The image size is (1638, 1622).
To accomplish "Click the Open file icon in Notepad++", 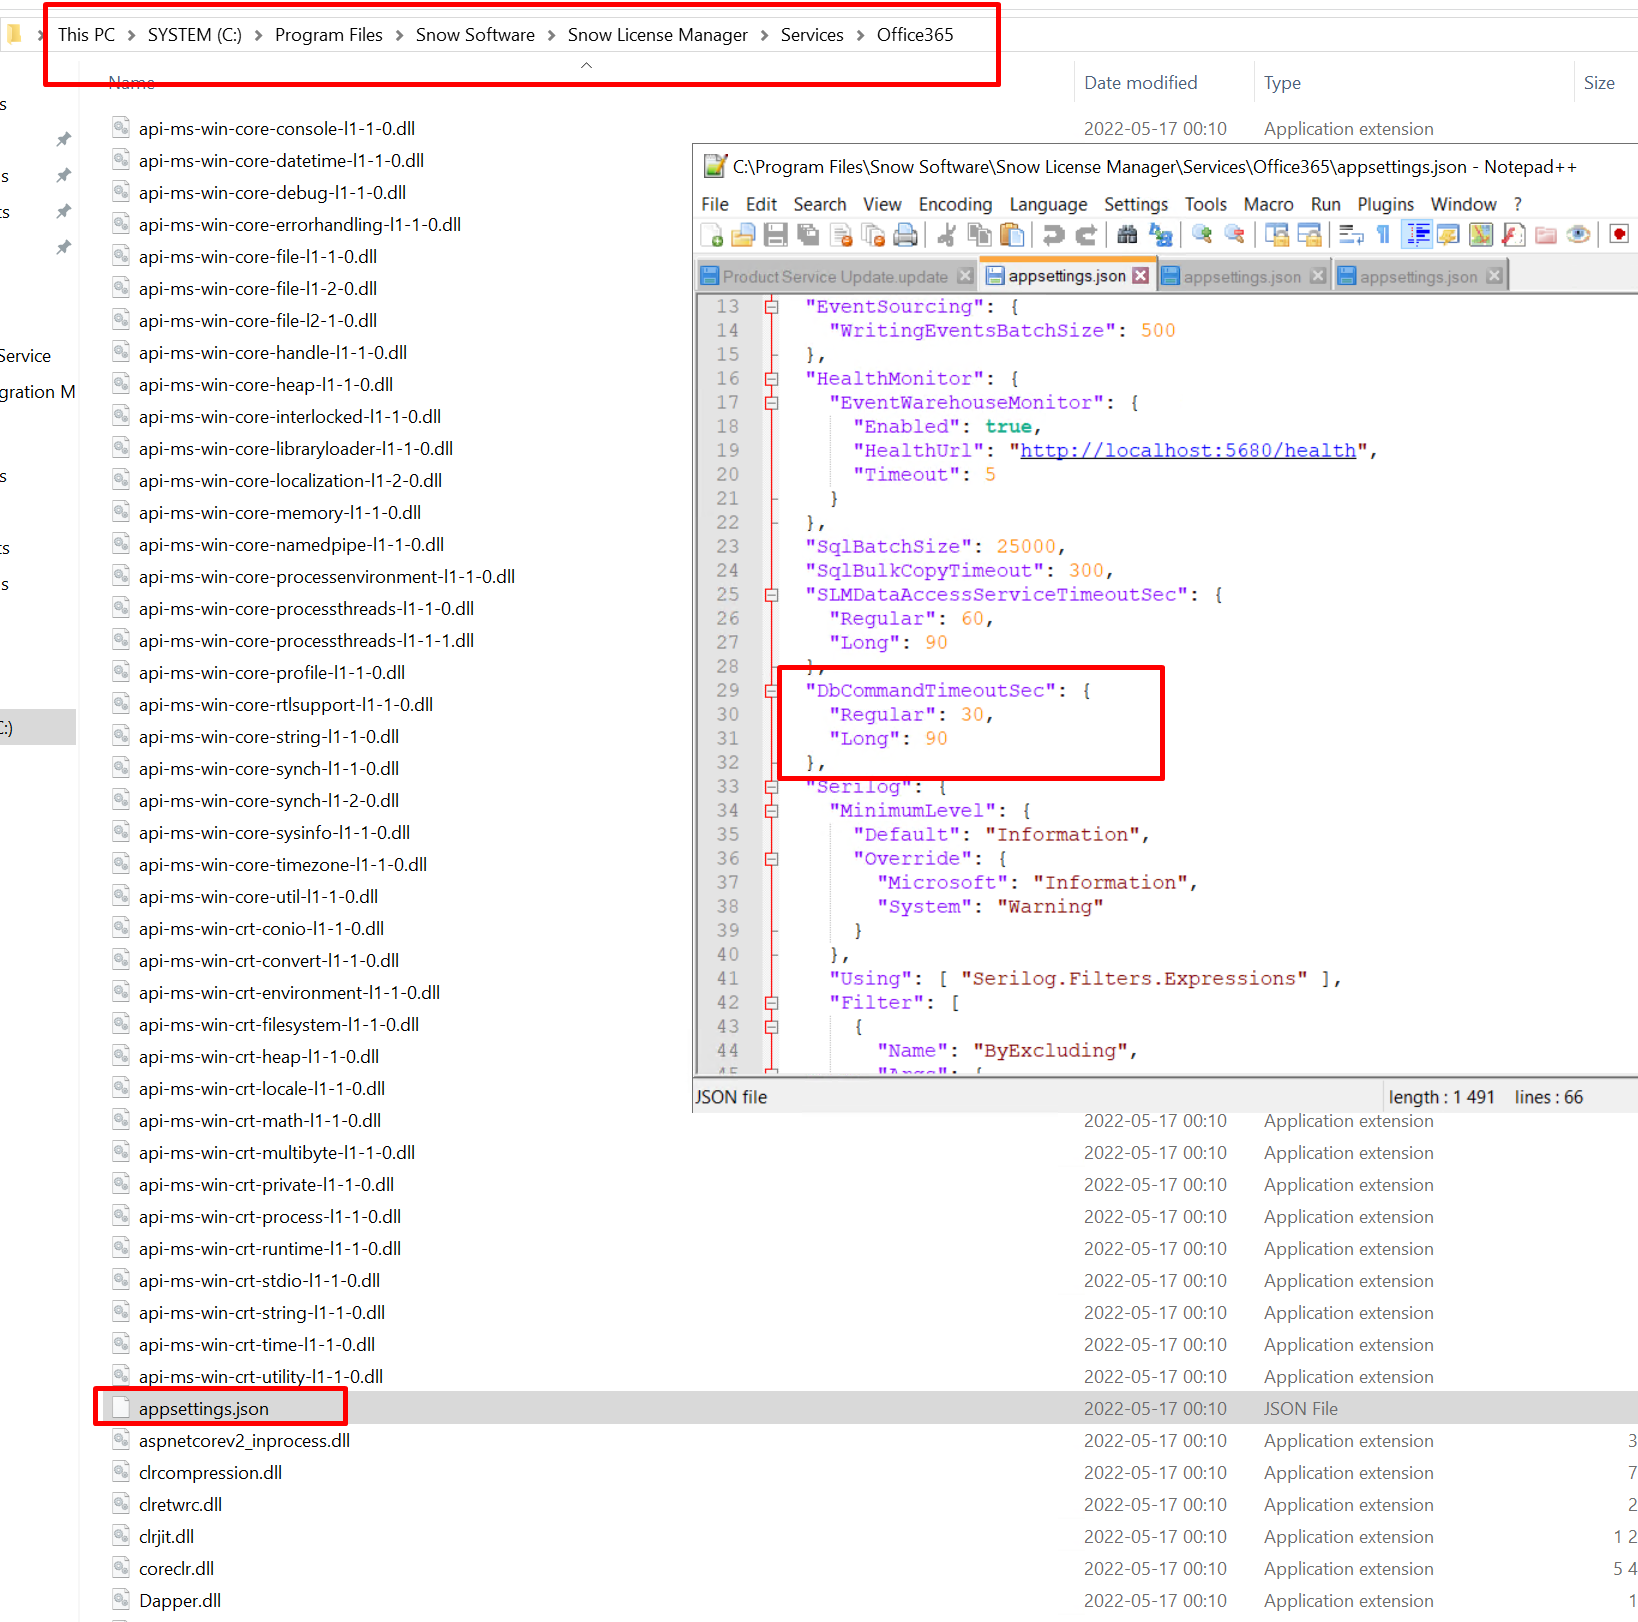I will (743, 235).
